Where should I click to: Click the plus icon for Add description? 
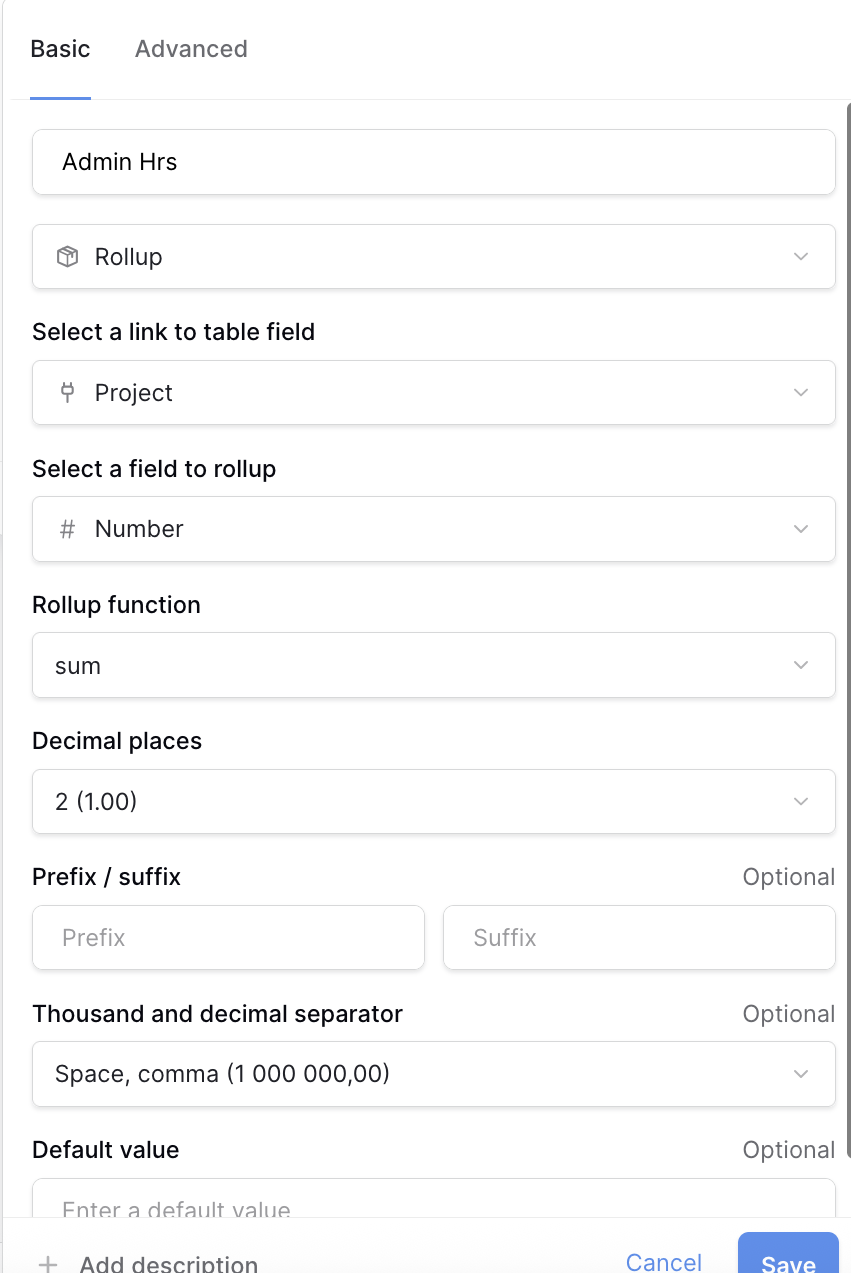click(47, 1264)
